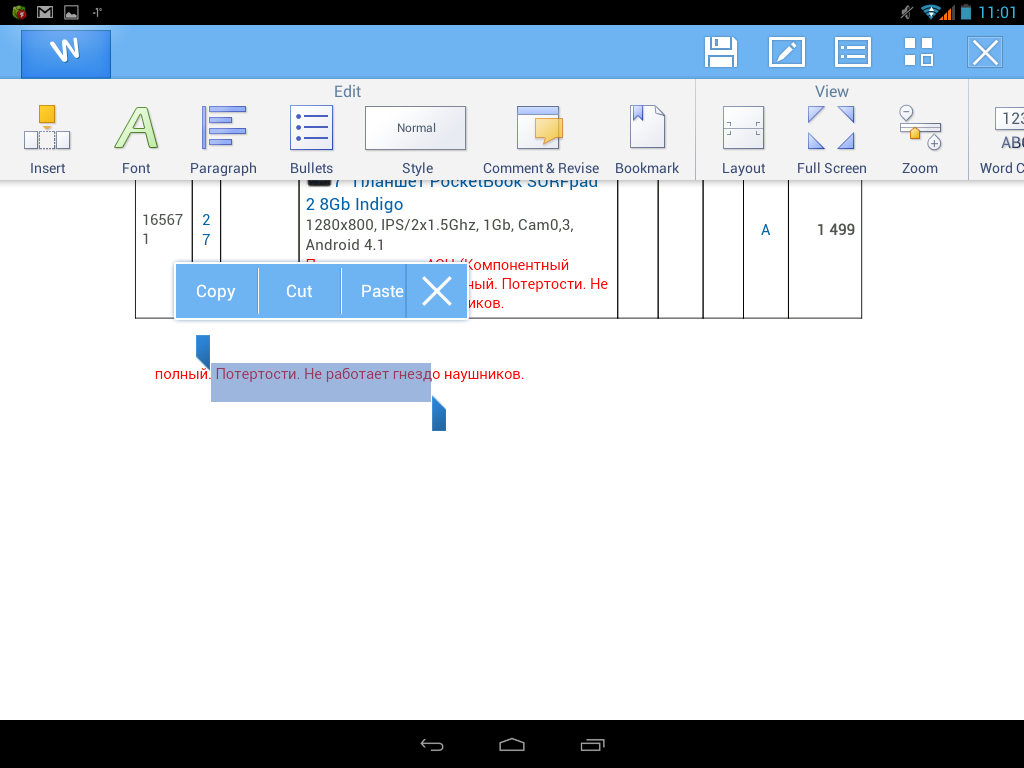
Task: Save the document with floppy icon
Action: 721,52
